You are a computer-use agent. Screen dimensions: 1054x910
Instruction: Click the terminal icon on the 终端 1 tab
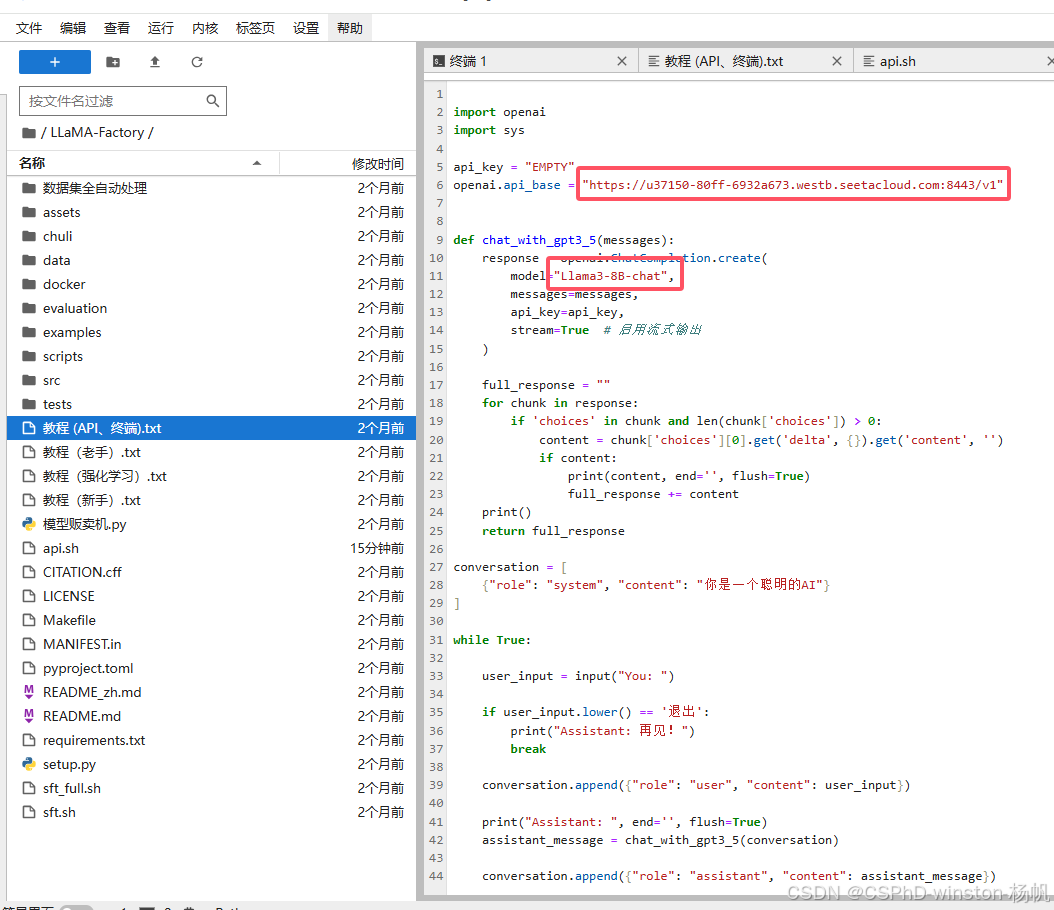[439, 61]
